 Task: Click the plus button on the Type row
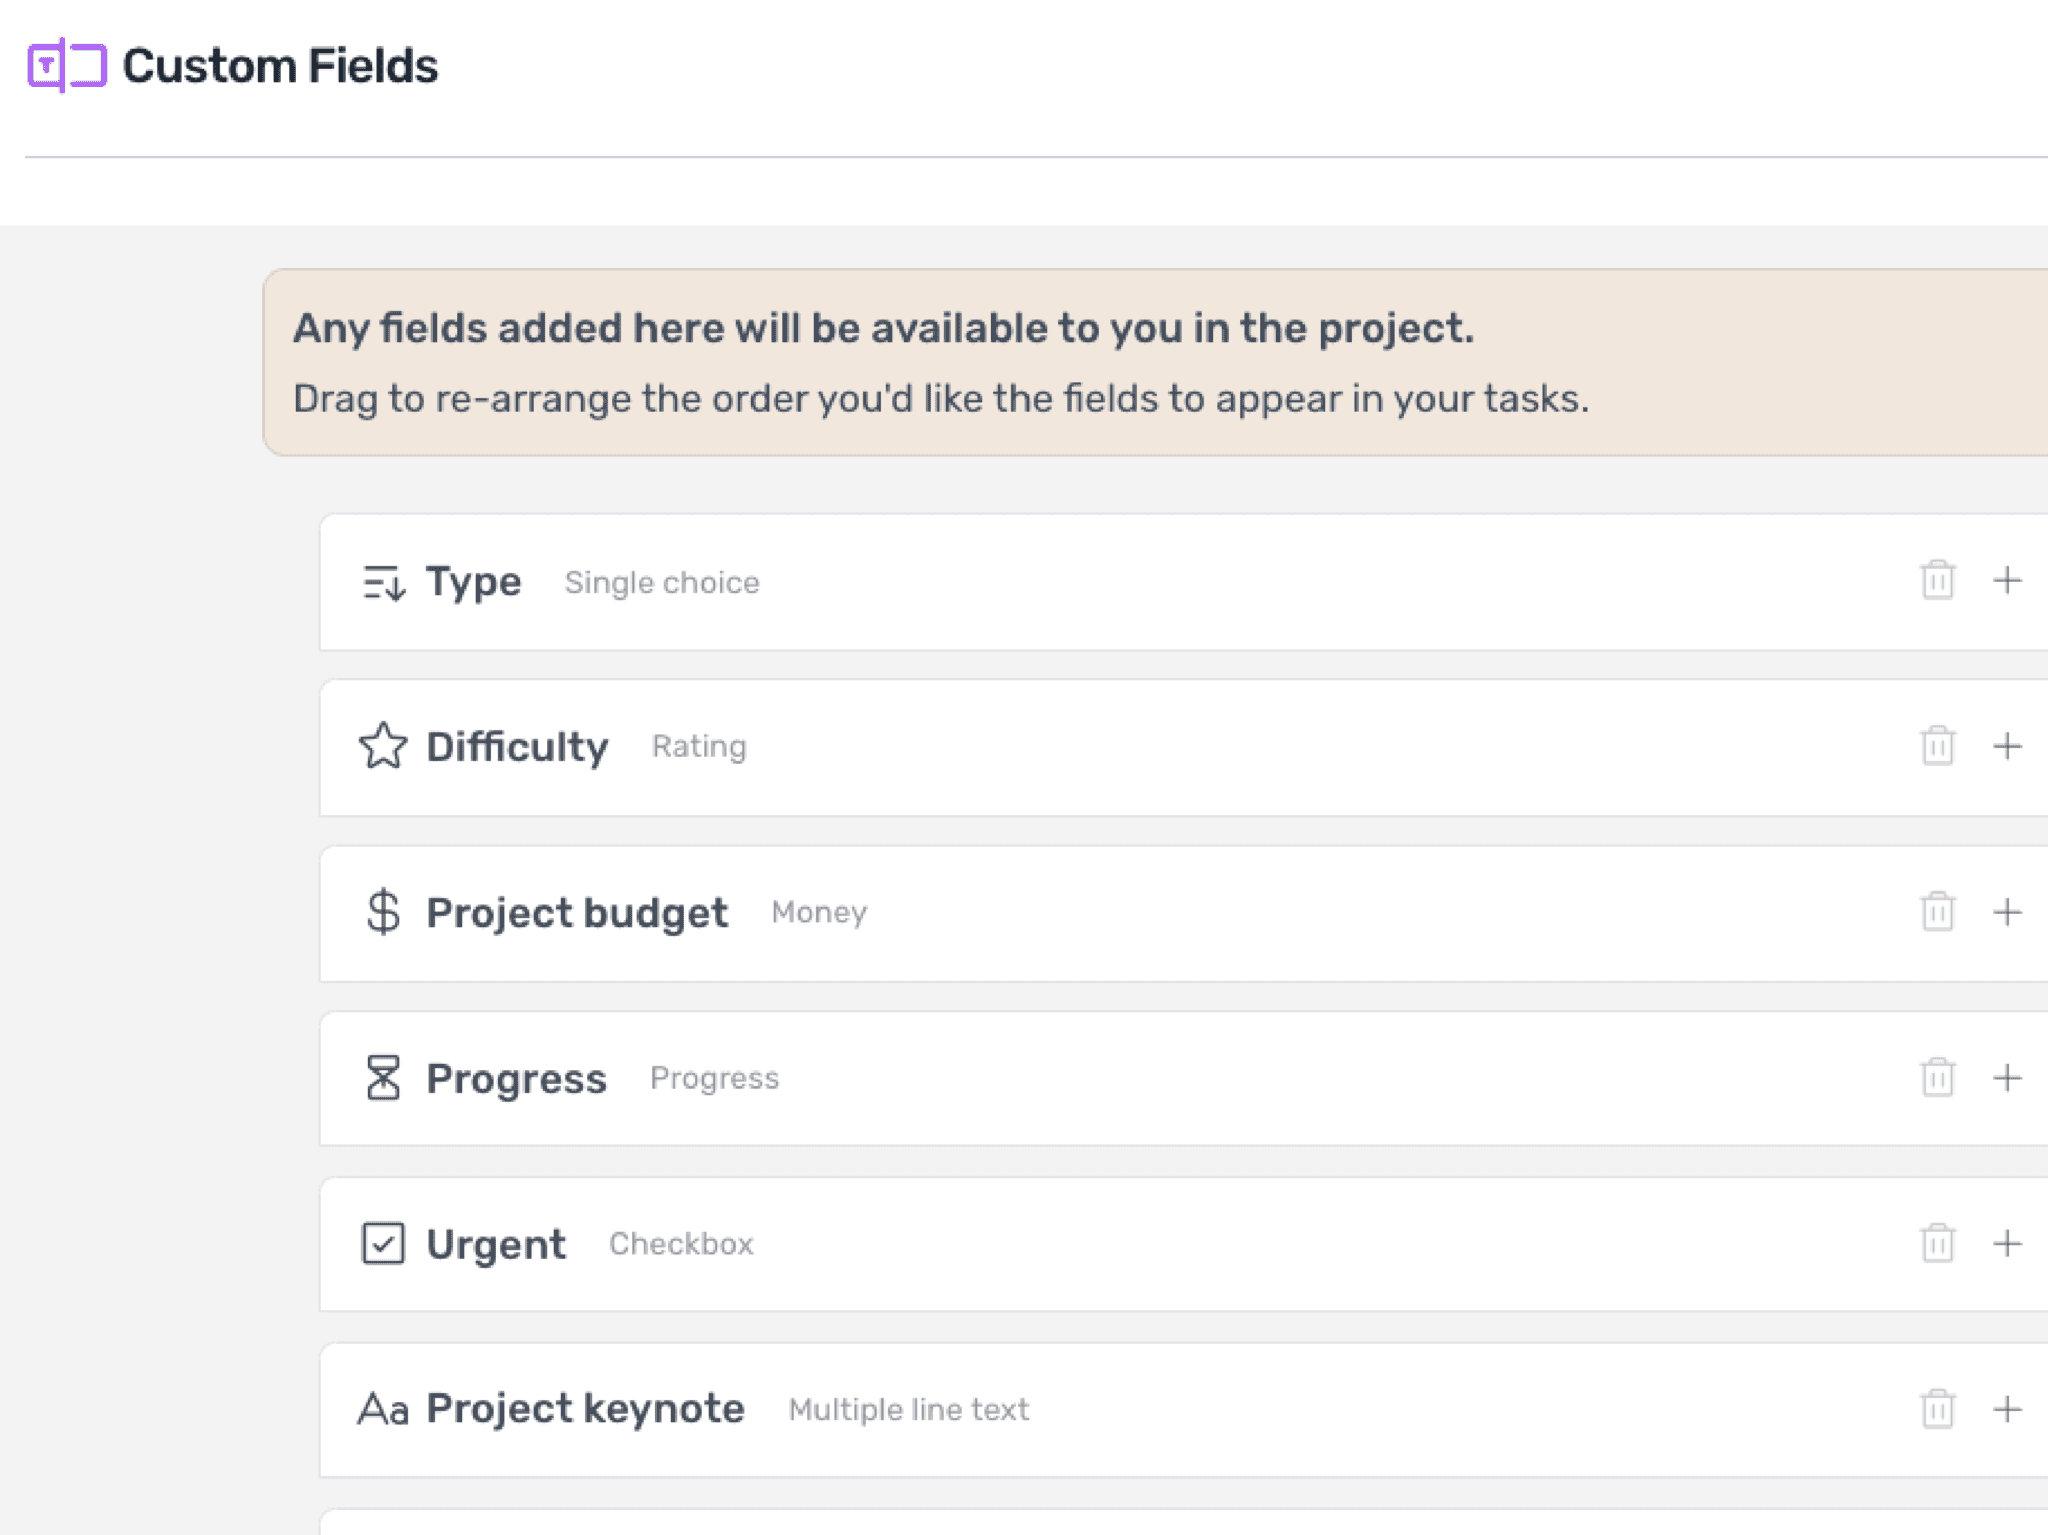pyautogui.click(x=2008, y=582)
